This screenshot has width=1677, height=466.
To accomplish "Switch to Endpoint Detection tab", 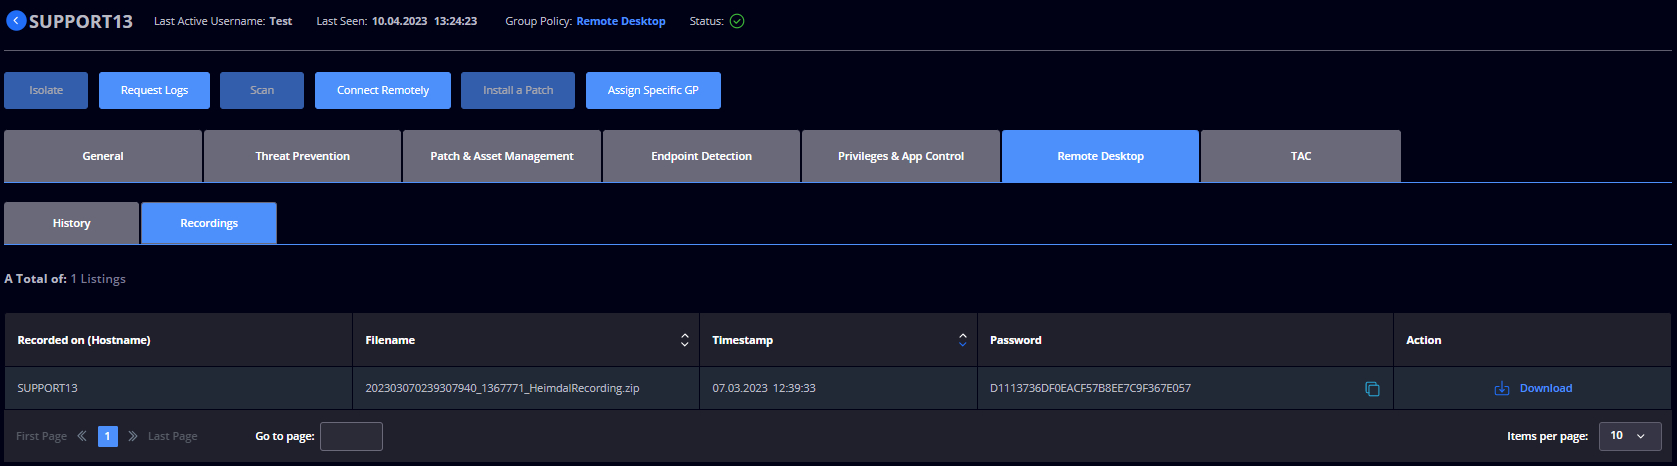I will (701, 156).
